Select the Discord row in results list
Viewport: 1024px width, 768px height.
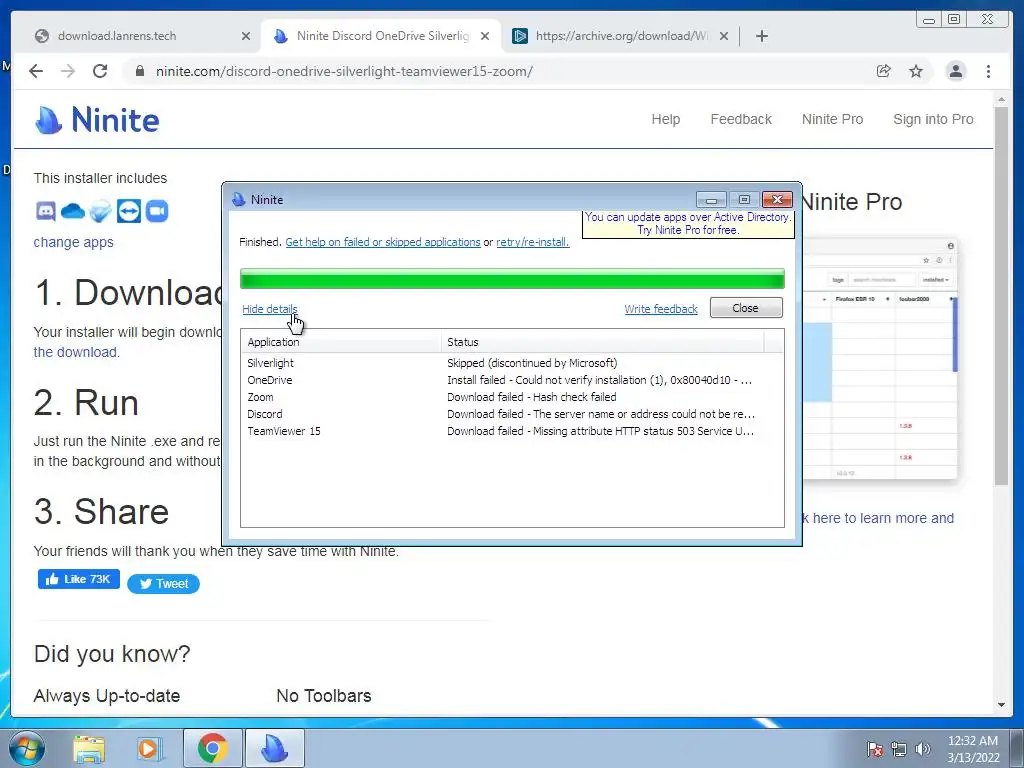pyautogui.click(x=512, y=414)
